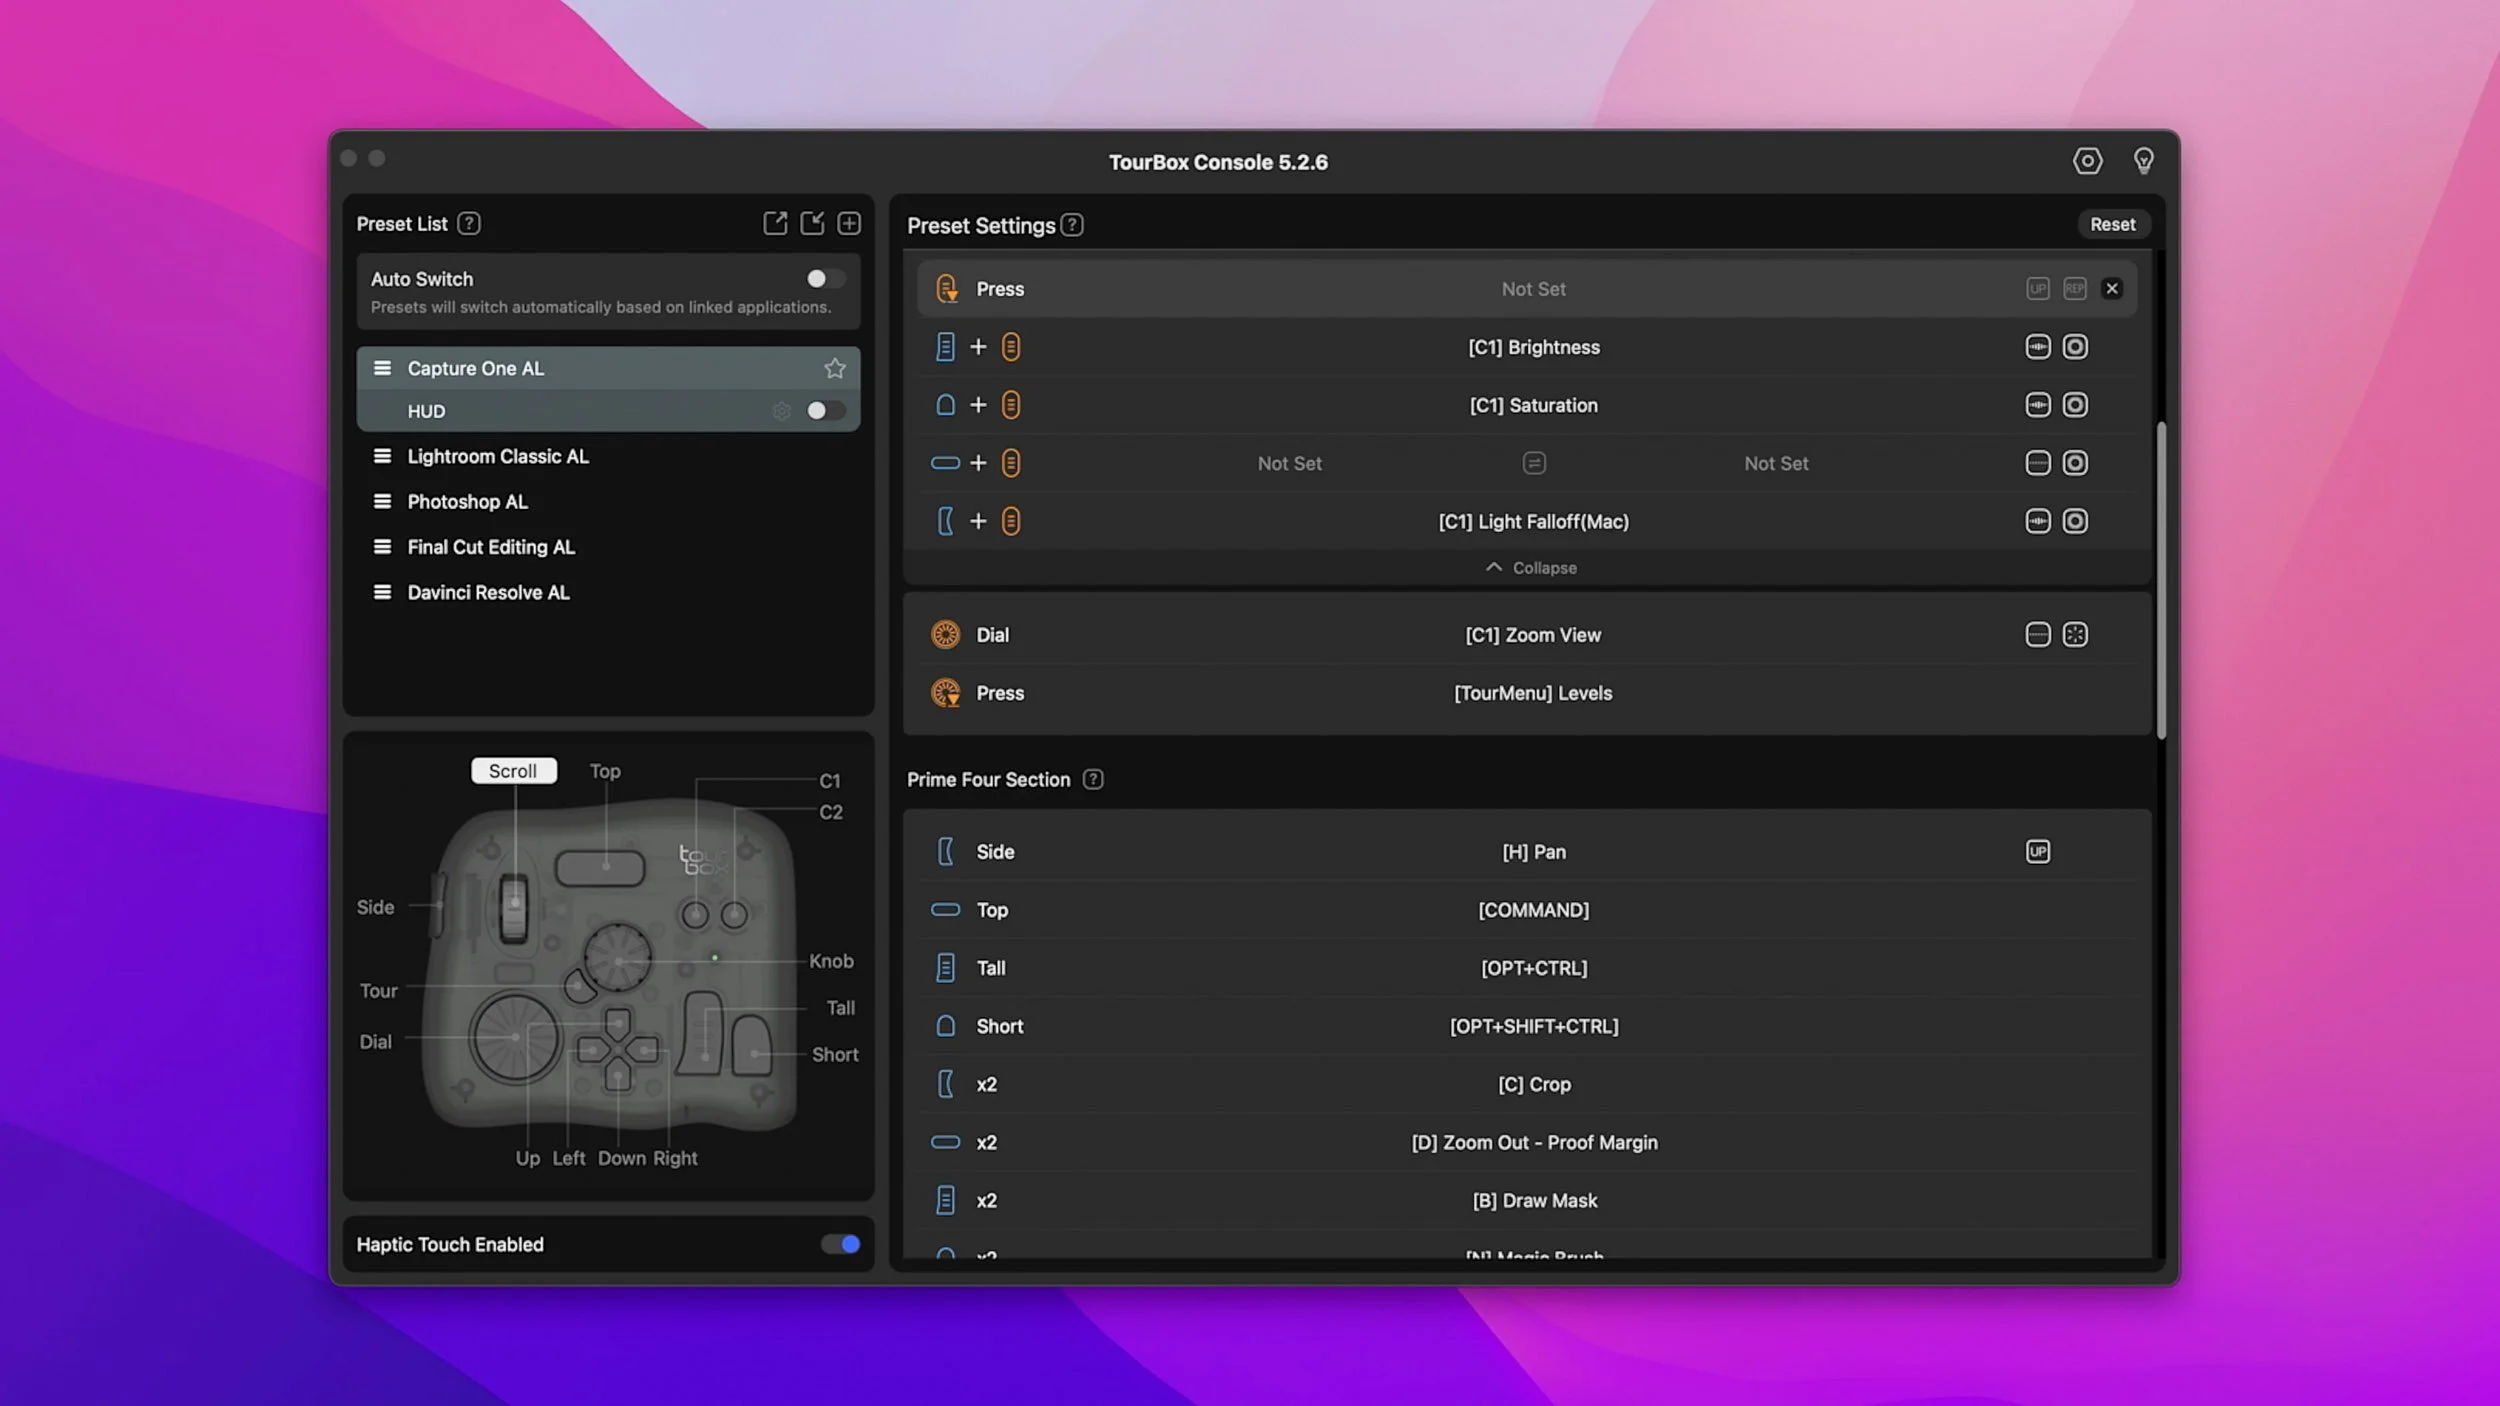
Task: Select the Photoshop AL preset
Action: tap(608, 502)
